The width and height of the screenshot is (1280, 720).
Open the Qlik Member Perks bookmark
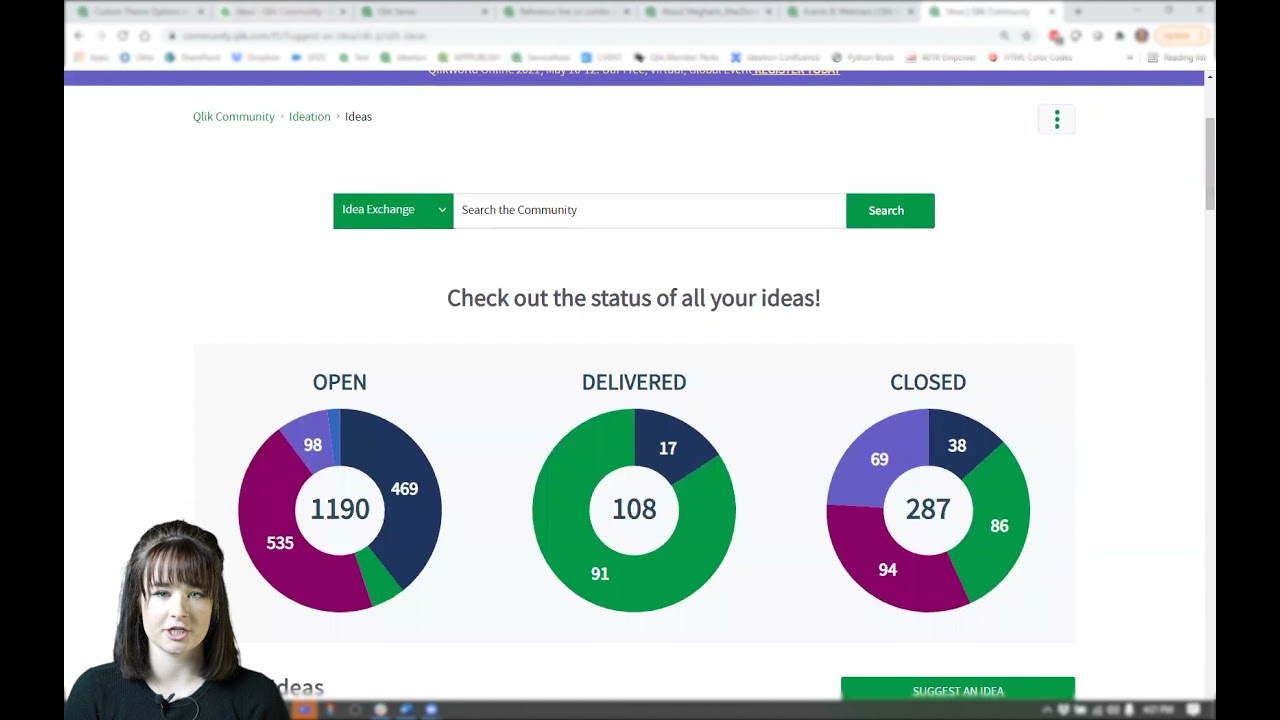click(x=677, y=58)
